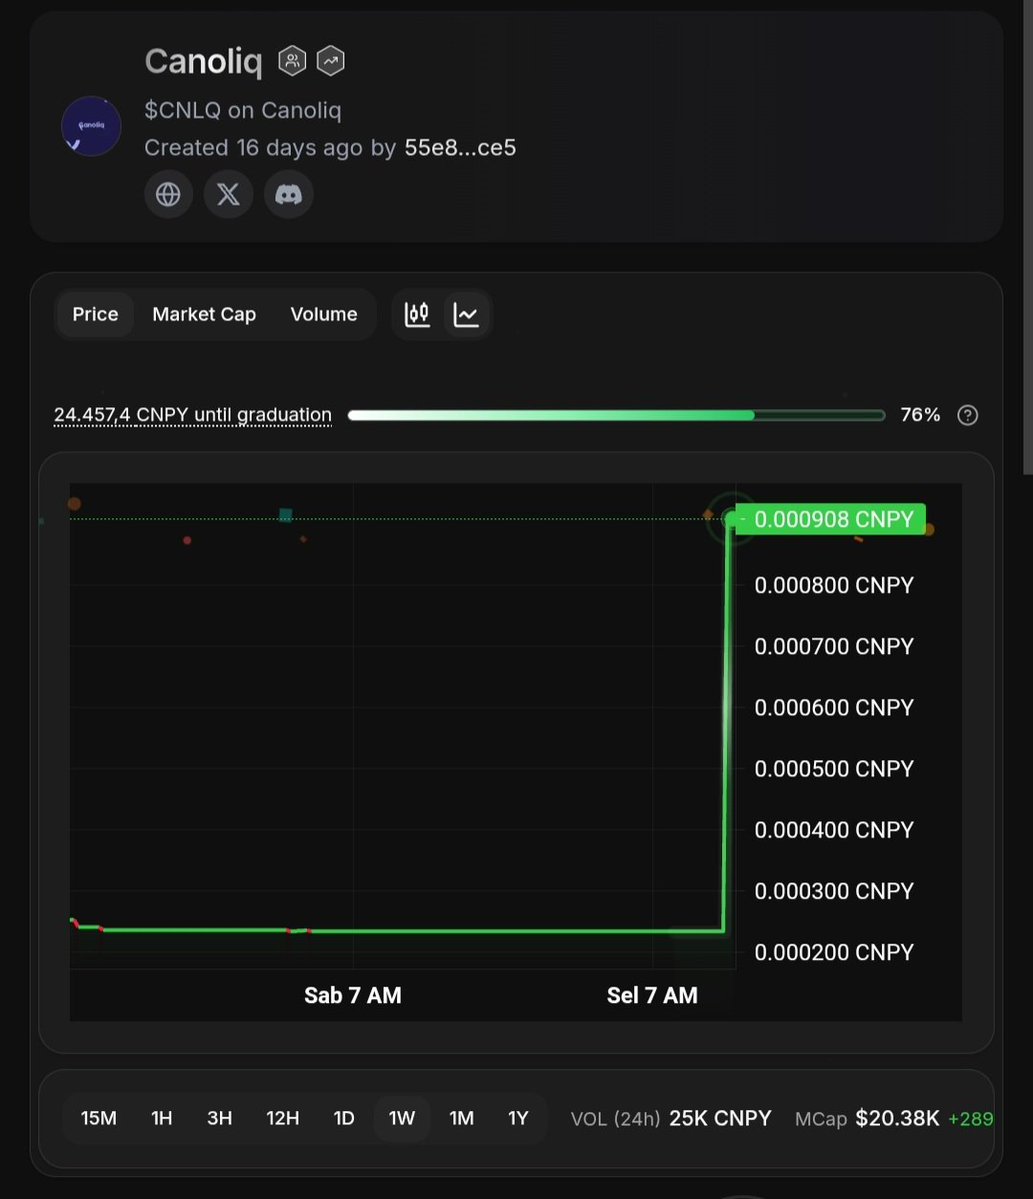Click the '$CNLQ on Canoliq' ticker text

(x=242, y=110)
